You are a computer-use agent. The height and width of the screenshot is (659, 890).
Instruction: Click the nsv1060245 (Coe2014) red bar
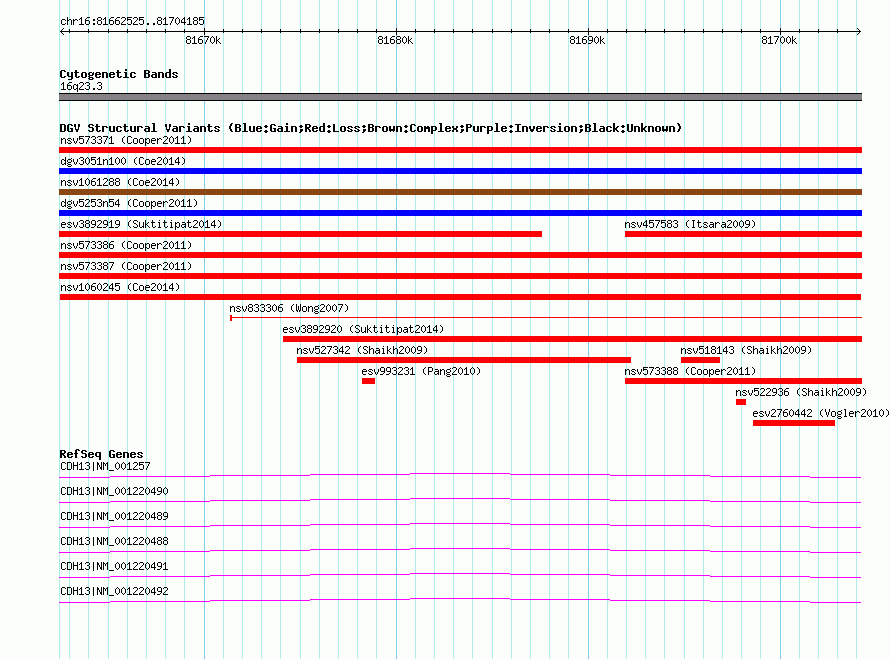tap(460, 297)
